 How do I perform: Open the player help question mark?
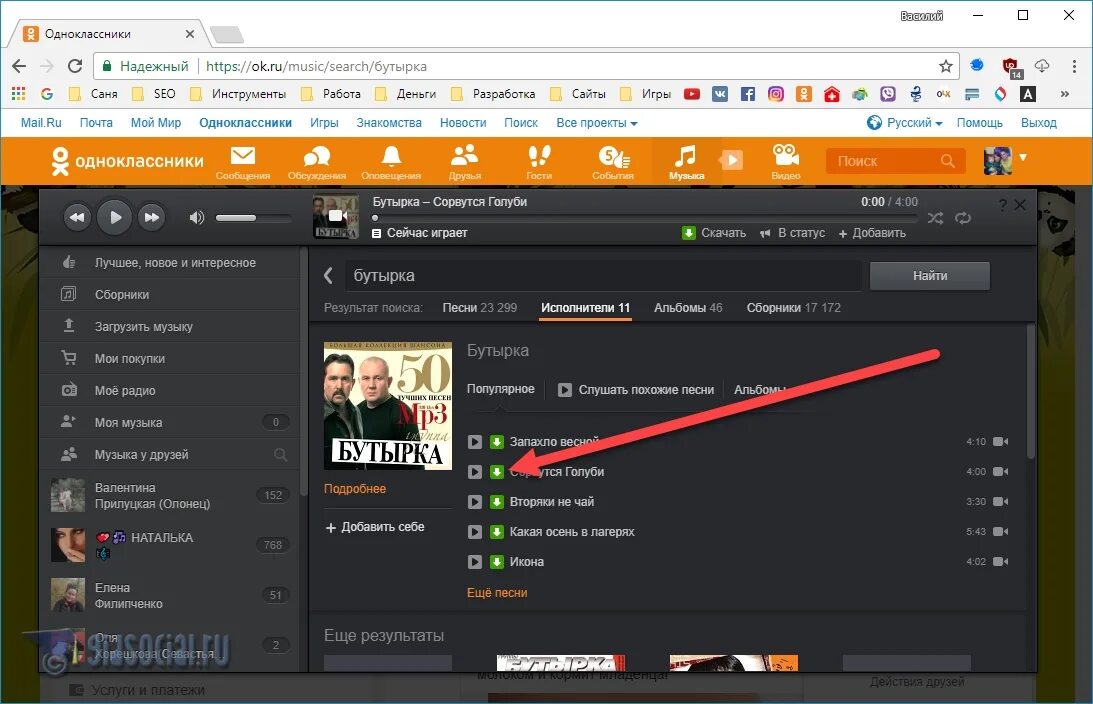[1002, 204]
